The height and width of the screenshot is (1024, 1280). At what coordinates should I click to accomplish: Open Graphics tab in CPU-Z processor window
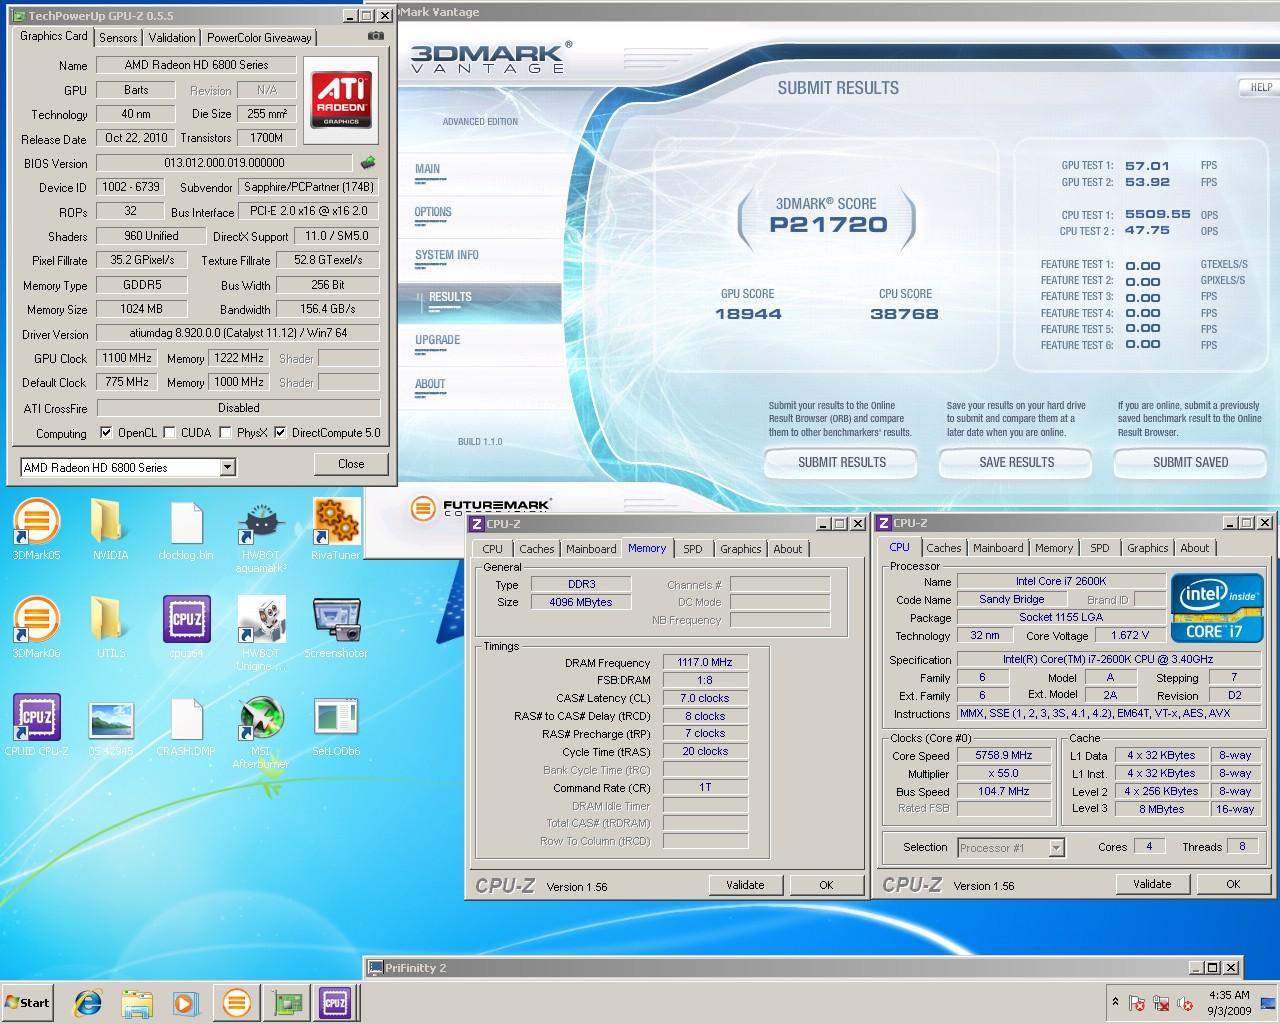(1147, 548)
